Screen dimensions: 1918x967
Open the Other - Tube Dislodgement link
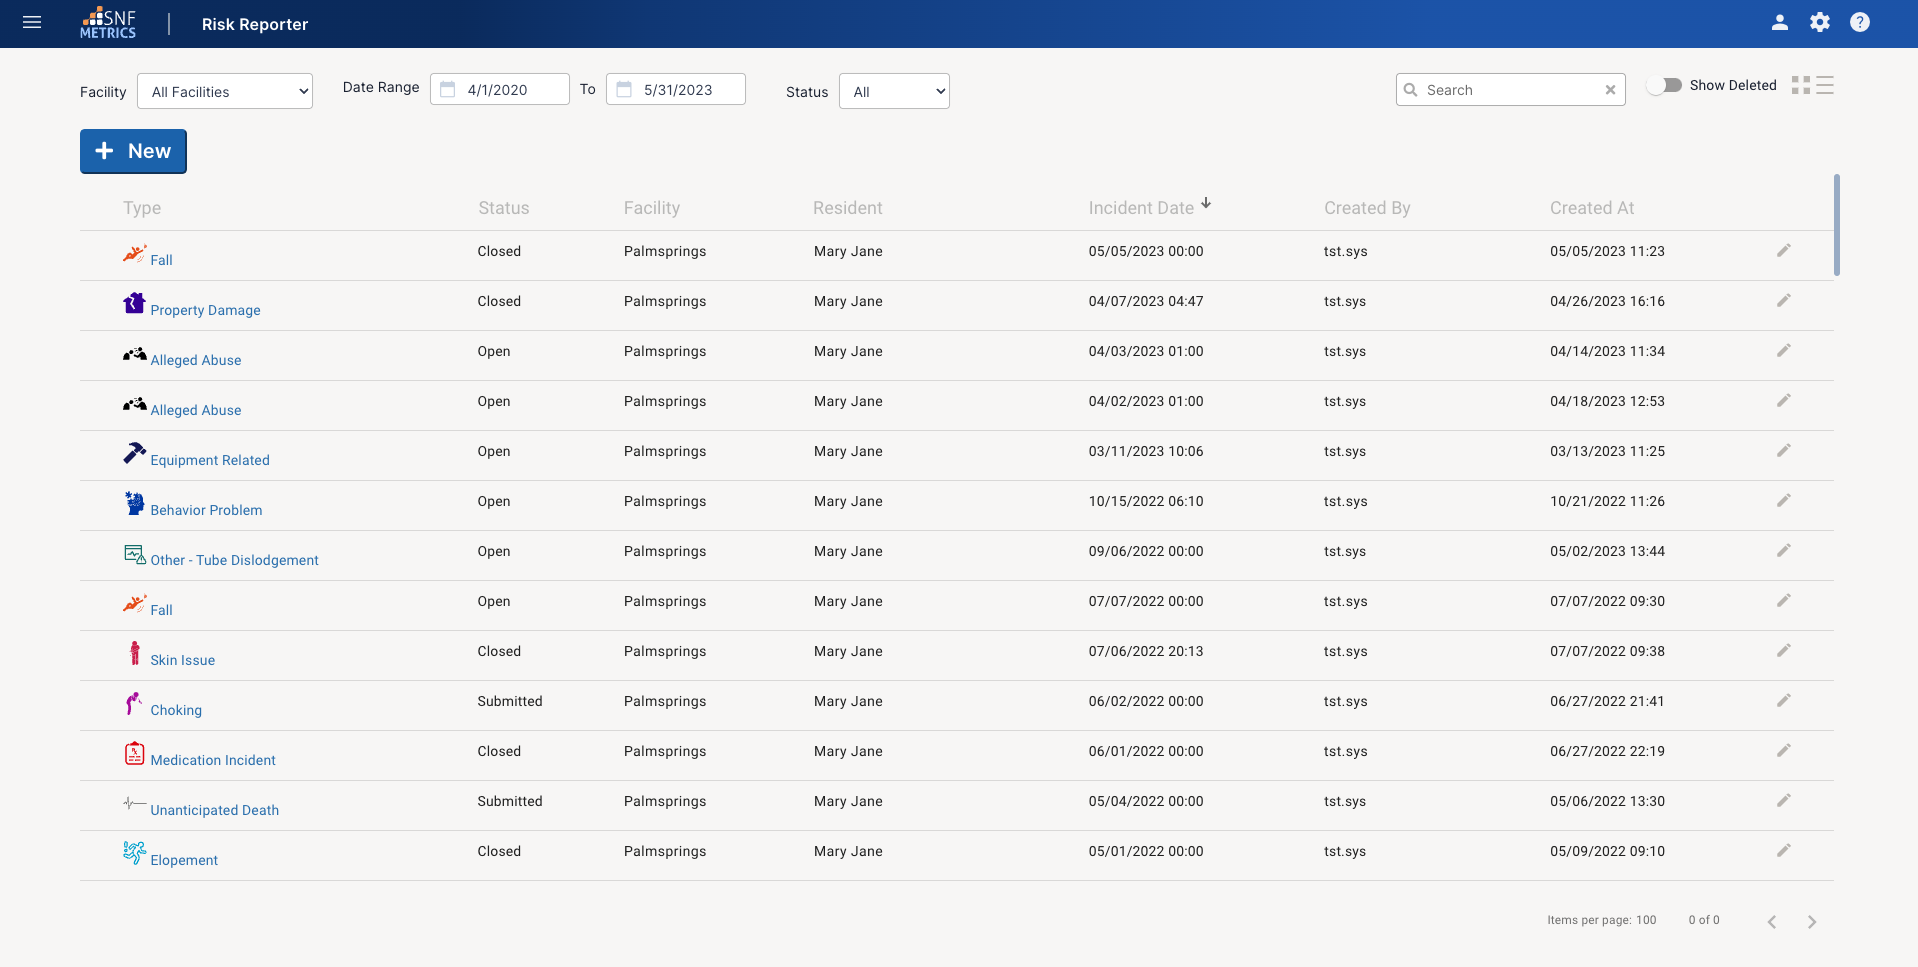click(234, 560)
